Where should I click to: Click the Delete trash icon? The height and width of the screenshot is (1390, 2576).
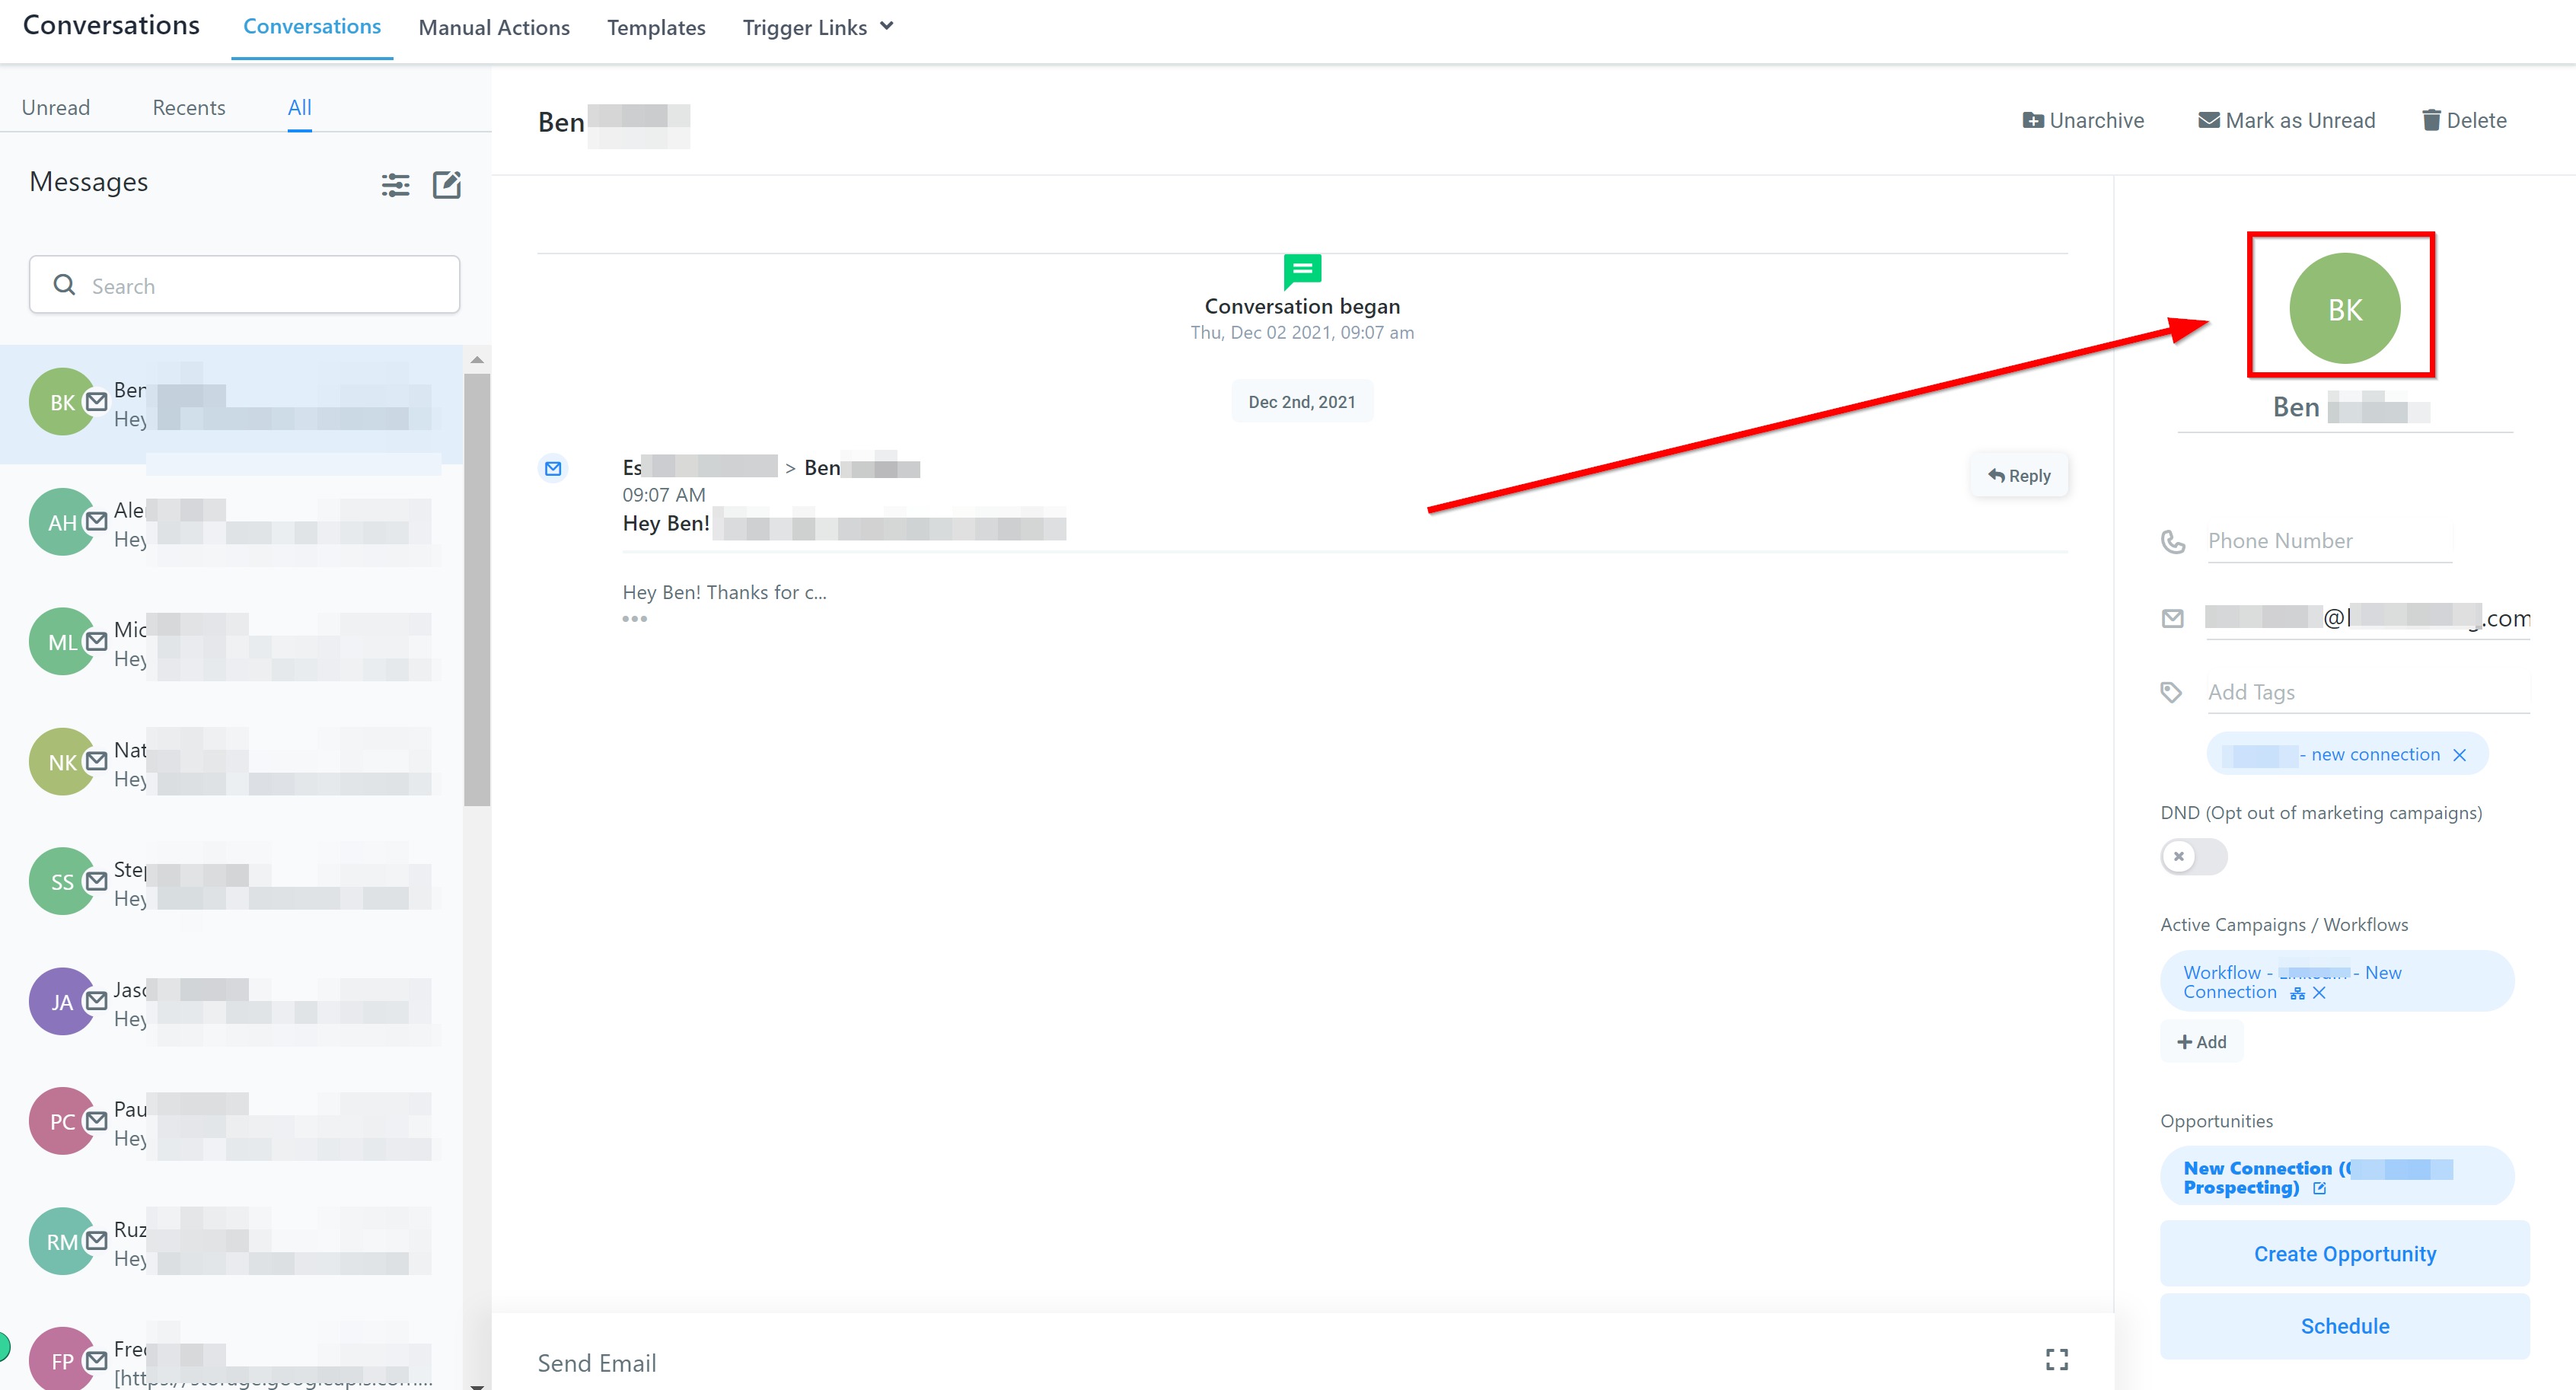coord(2431,120)
